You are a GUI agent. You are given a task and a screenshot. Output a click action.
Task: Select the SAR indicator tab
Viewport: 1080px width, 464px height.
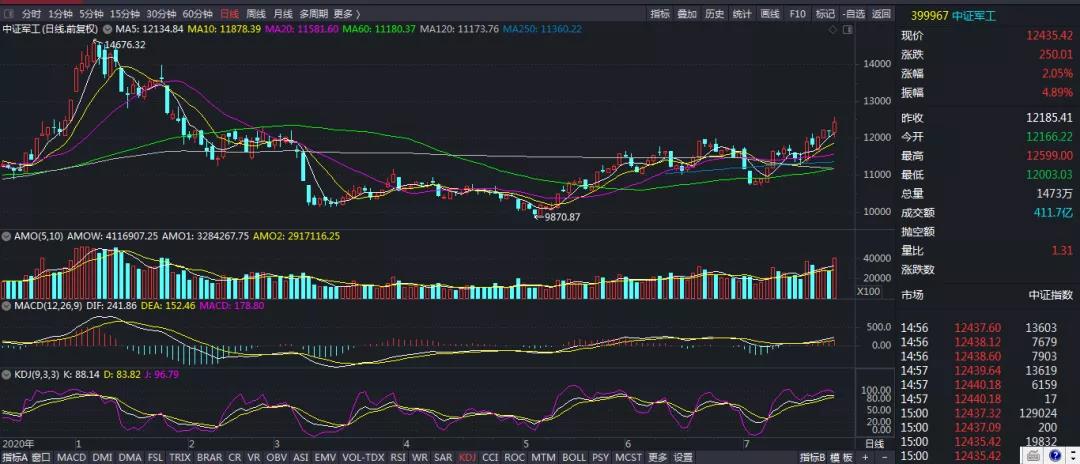coord(444,457)
